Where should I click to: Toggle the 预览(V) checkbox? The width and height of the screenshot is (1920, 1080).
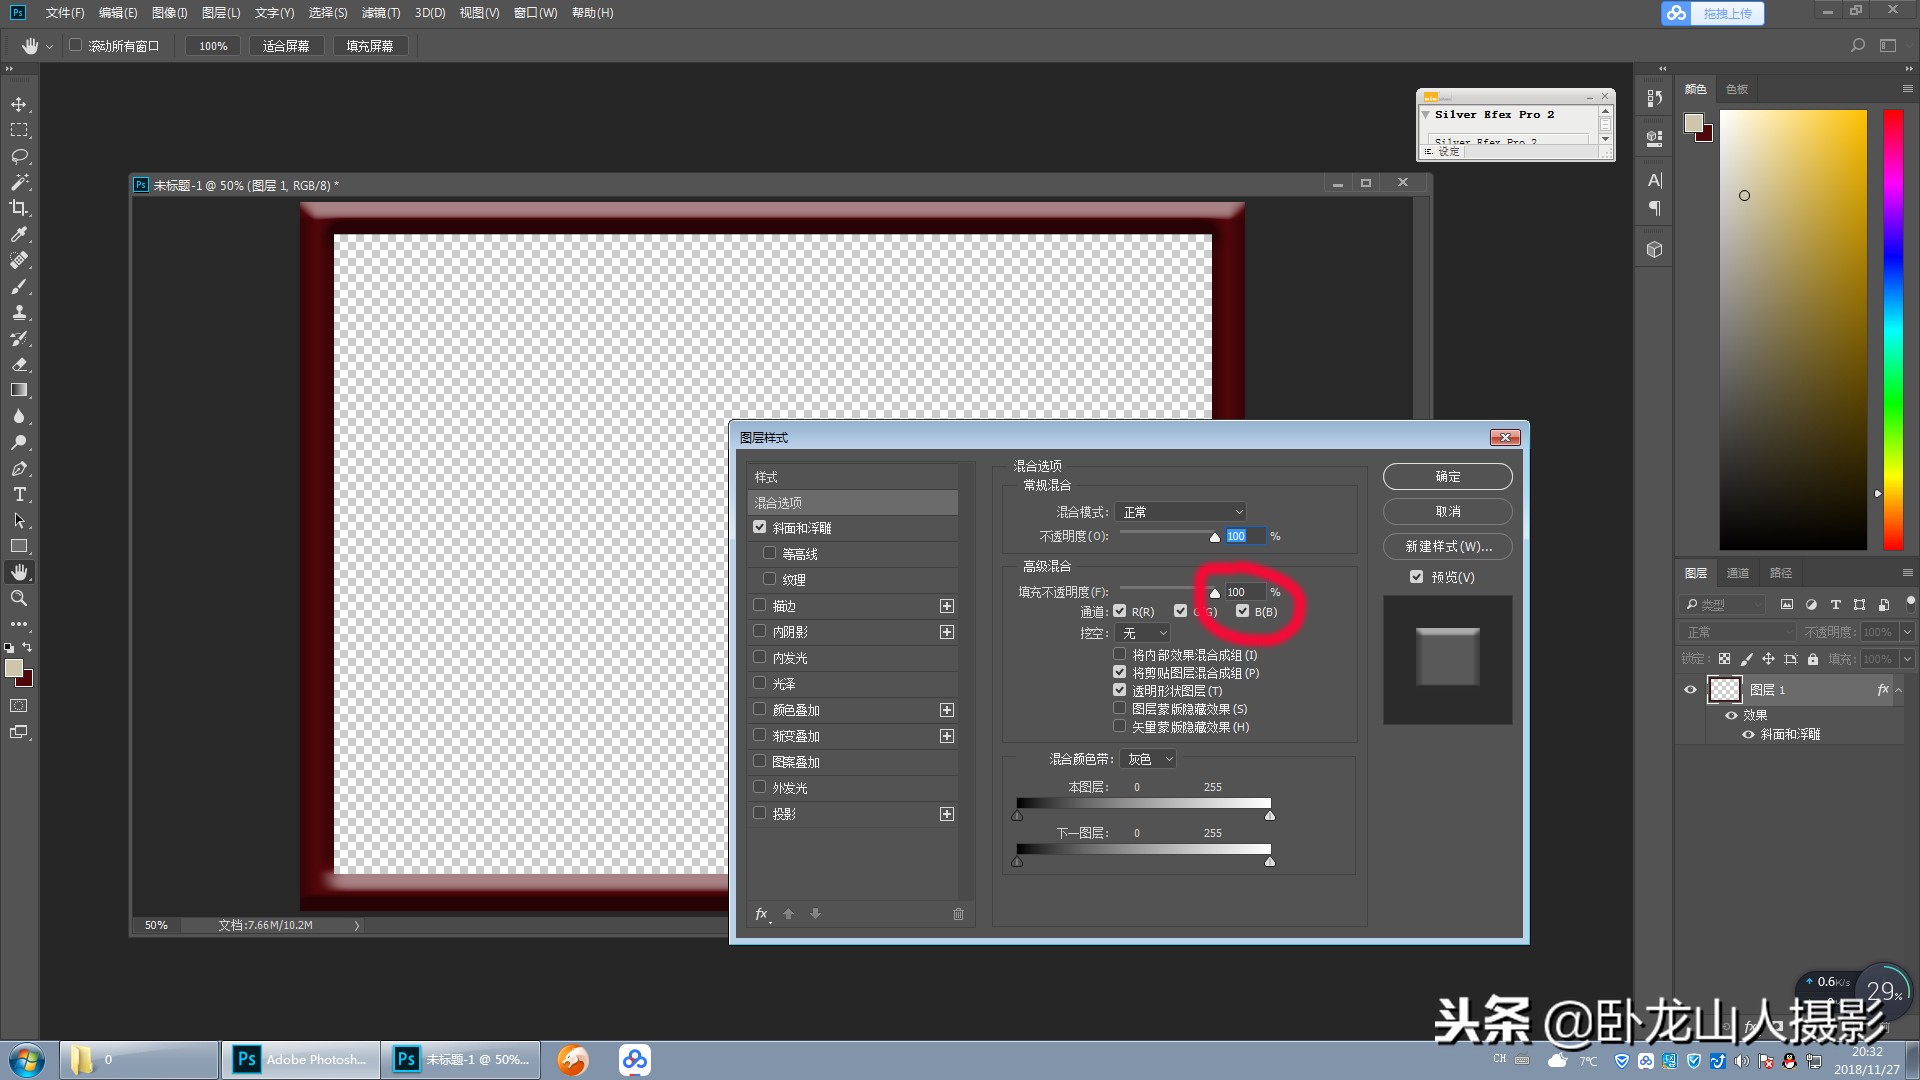(1417, 577)
